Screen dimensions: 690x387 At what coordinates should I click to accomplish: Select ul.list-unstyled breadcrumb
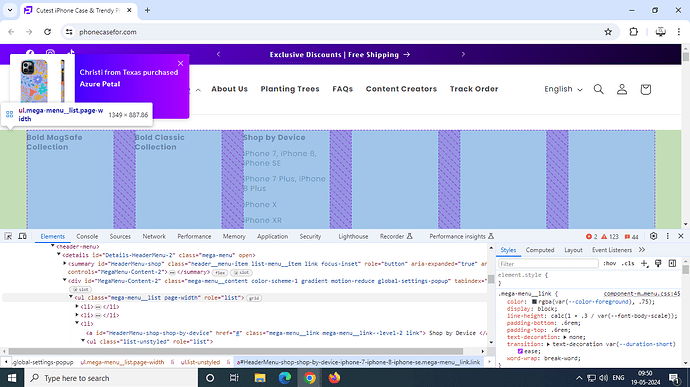[200, 362]
